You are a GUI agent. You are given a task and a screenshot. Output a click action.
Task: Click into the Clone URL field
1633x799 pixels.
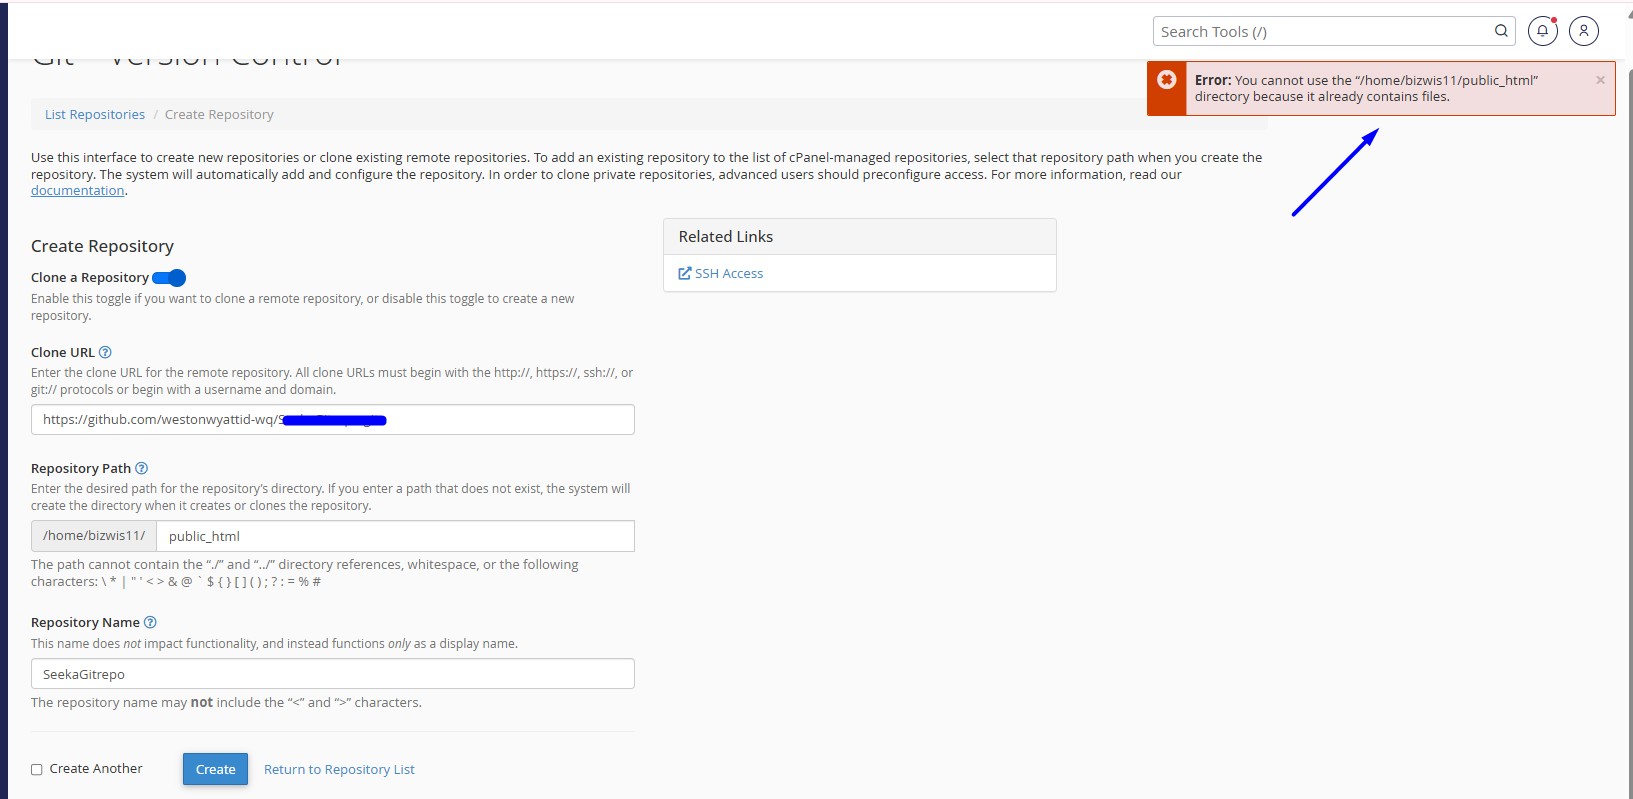coord(333,419)
